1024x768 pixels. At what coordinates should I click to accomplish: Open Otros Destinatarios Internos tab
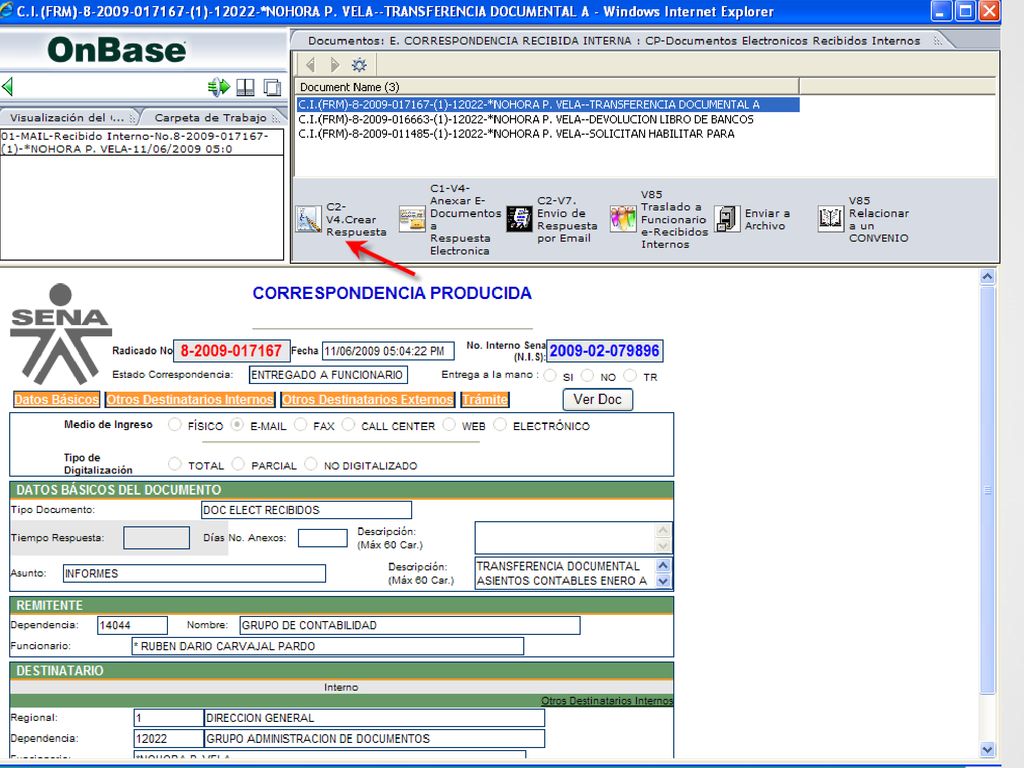click(190, 399)
